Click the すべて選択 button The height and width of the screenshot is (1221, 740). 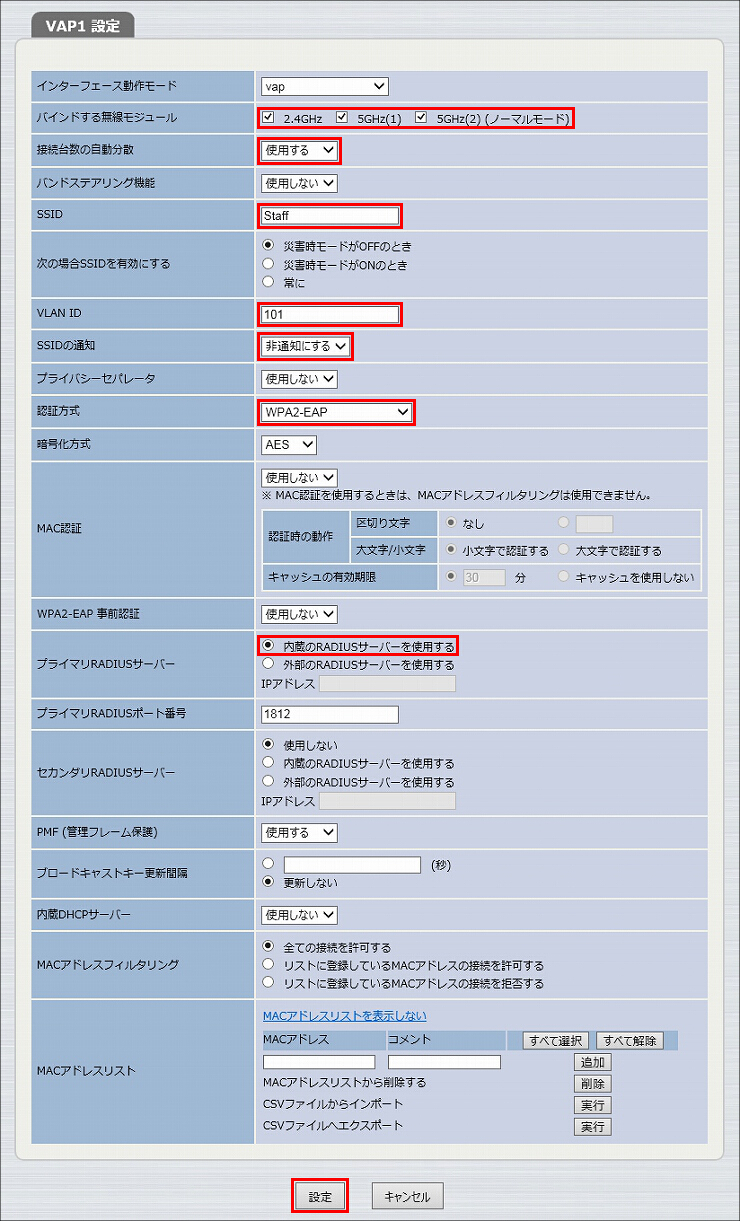557,1040
